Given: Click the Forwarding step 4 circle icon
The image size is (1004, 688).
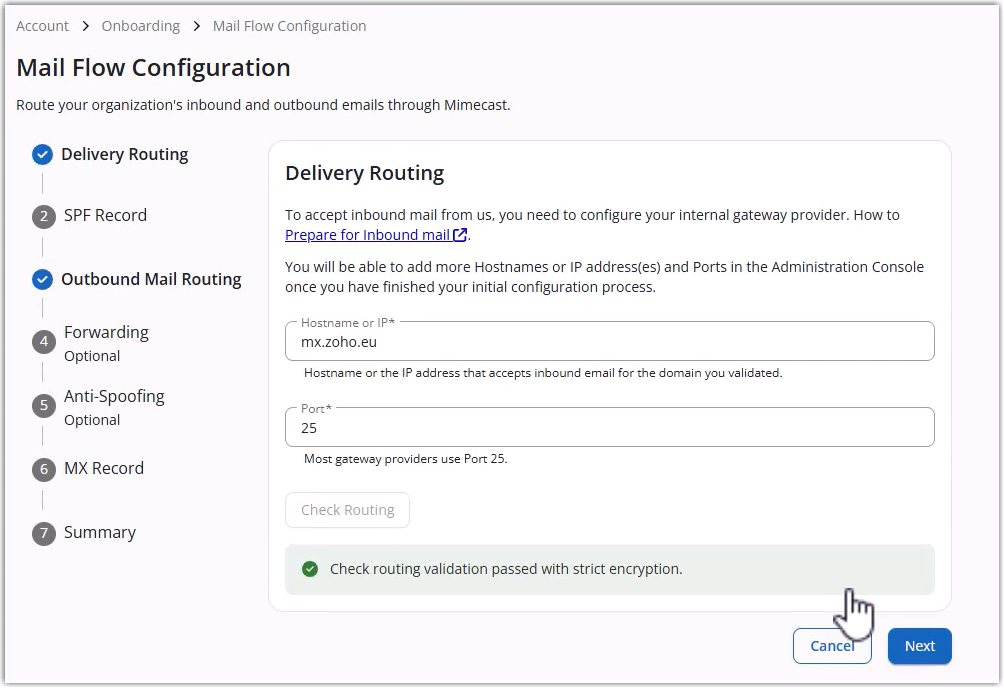Looking at the screenshot, I should coord(42,342).
